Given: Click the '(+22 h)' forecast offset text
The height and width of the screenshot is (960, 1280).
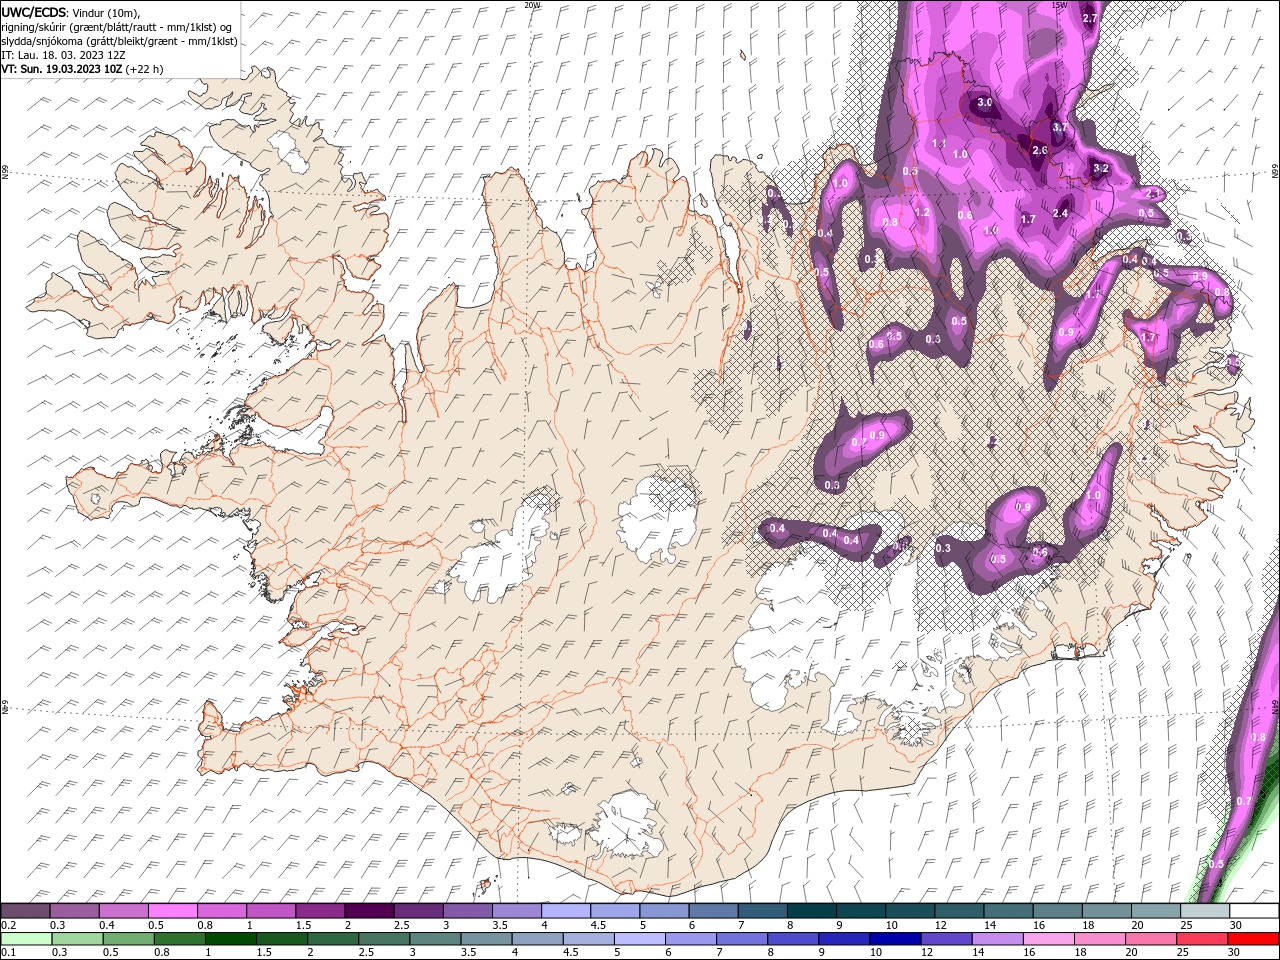Looking at the screenshot, I should [x=144, y=69].
